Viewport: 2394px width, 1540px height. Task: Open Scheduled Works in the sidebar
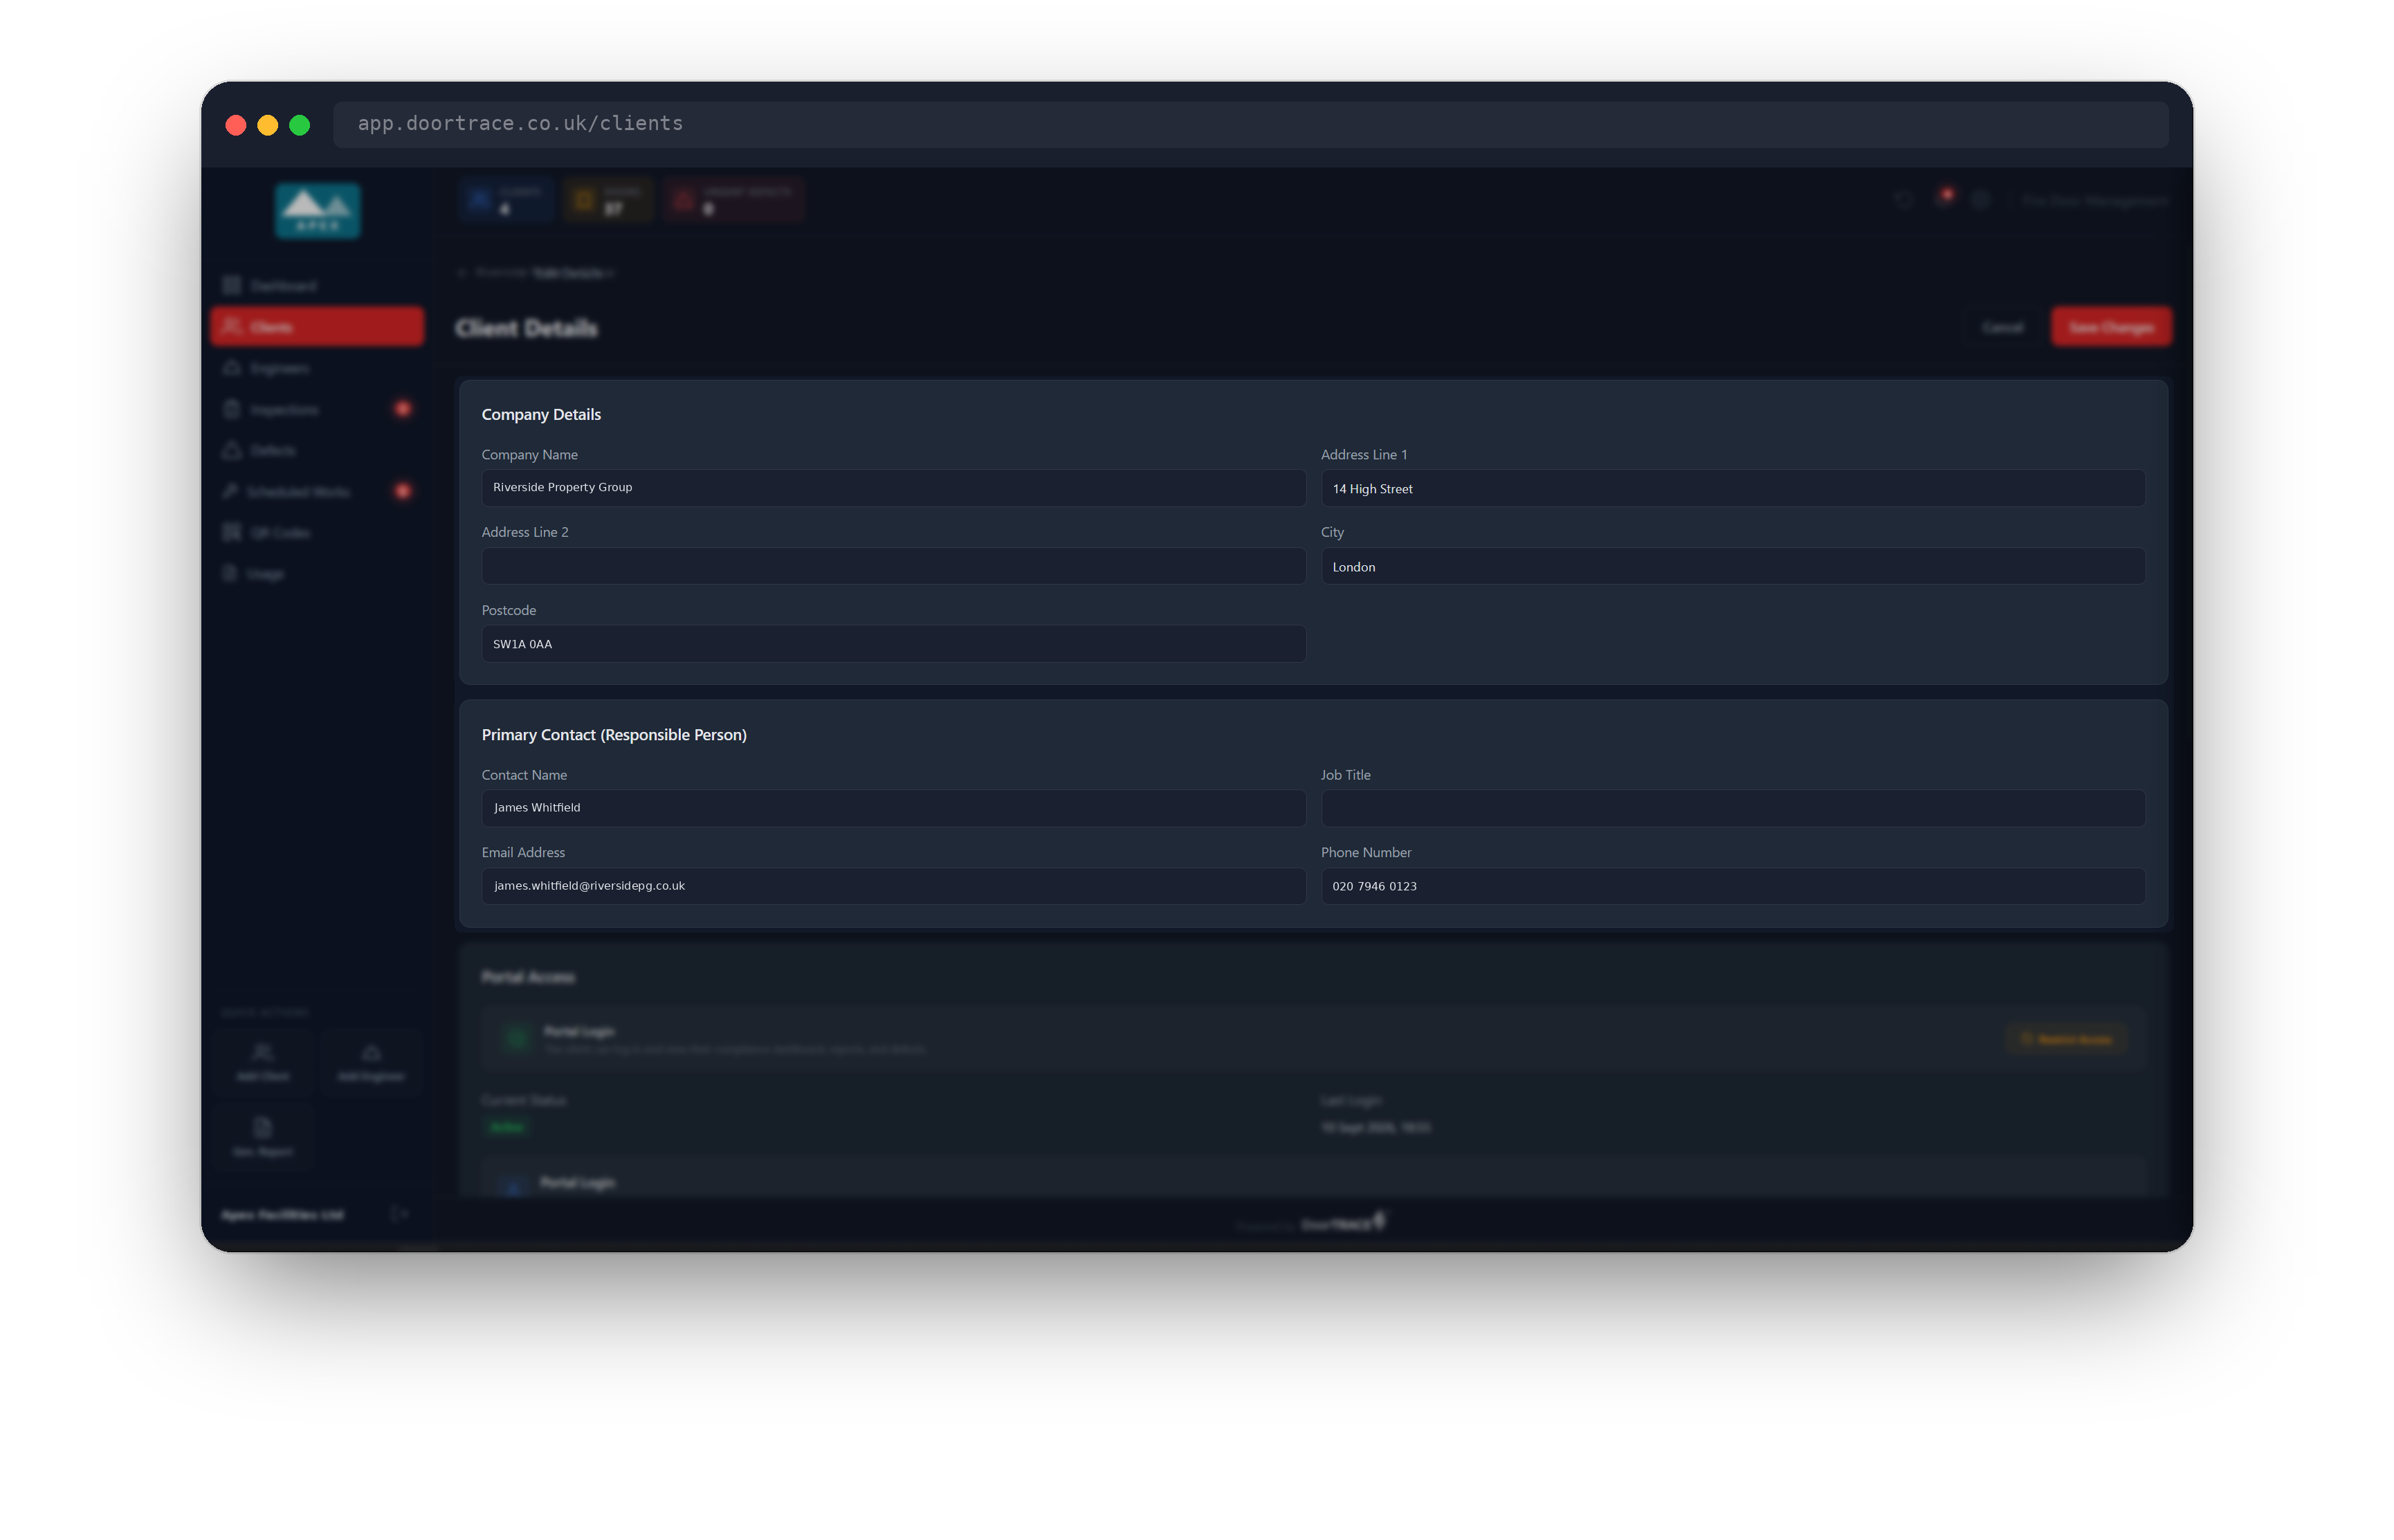pyautogui.click(x=317, y=492)
